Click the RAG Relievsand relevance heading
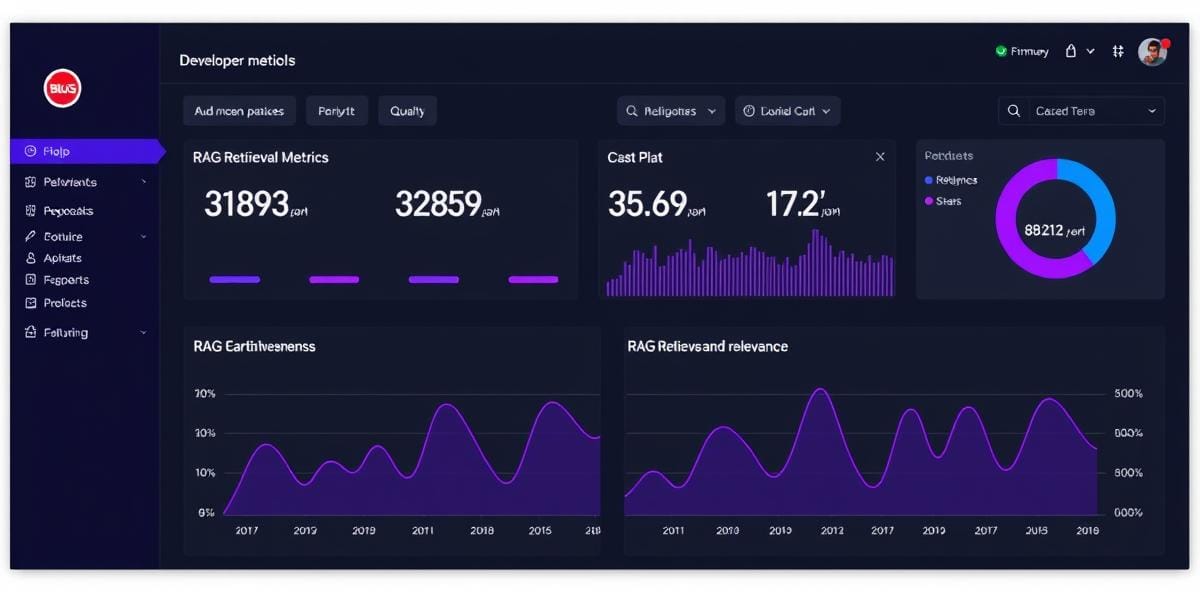This screenshot has height=592, width=1200. click(708, 346)
